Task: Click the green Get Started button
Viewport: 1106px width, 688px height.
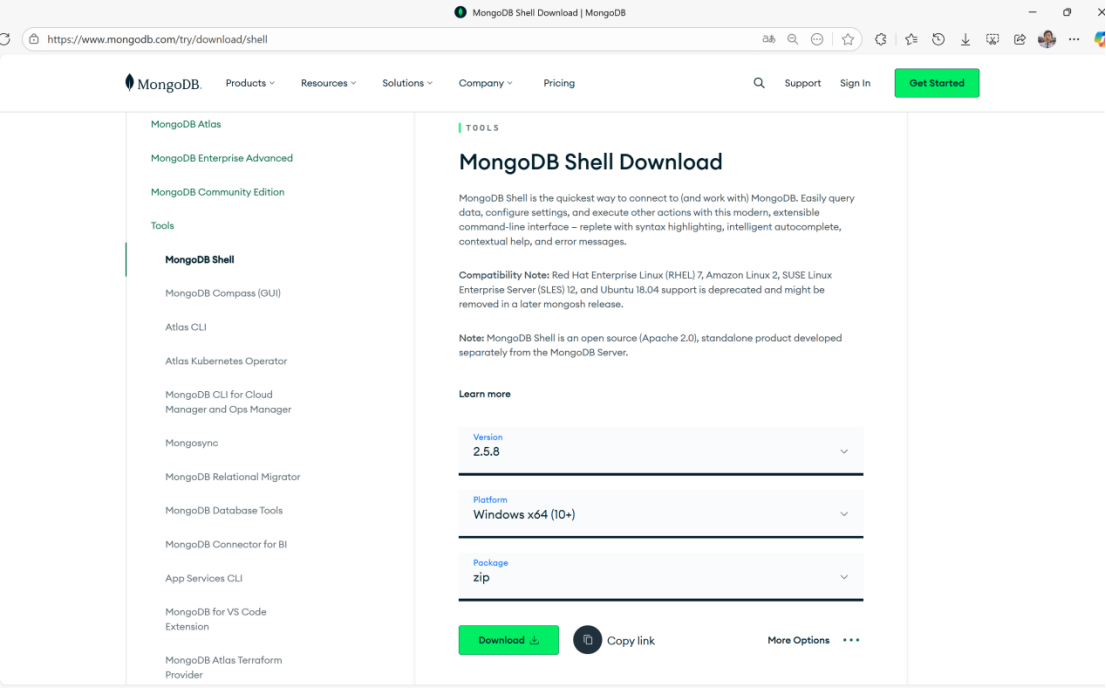Action: pos(937,83)
